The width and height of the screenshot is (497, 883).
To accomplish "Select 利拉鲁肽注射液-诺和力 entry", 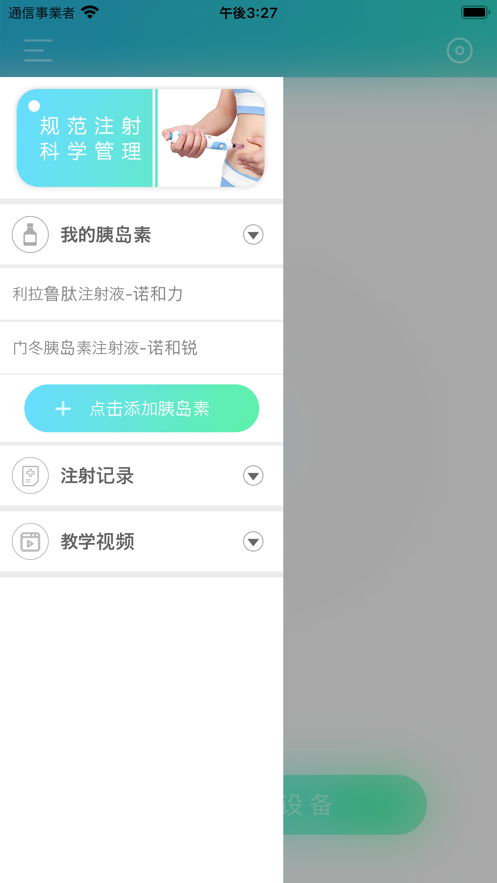I will 141,294.
